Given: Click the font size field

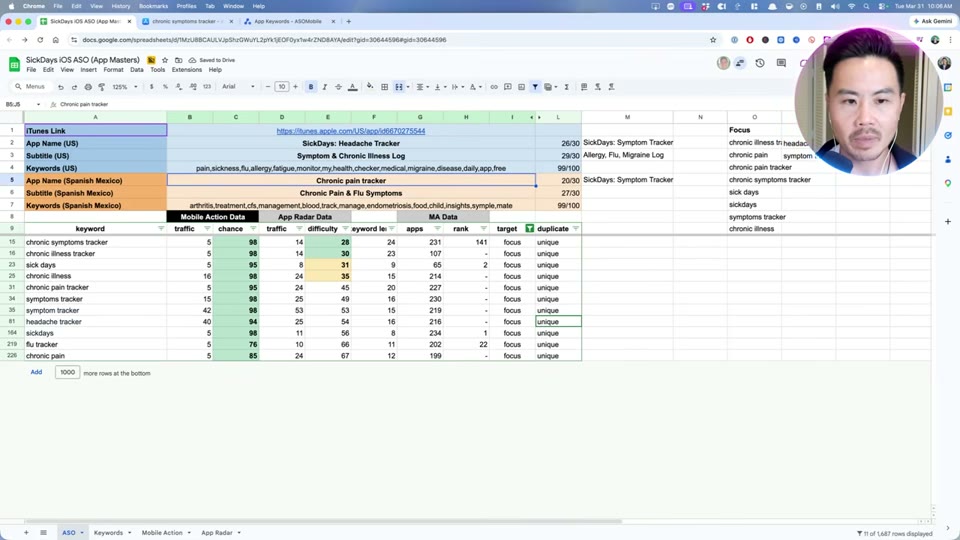Looking at the screenshot, I should click(x=282, y=87).
